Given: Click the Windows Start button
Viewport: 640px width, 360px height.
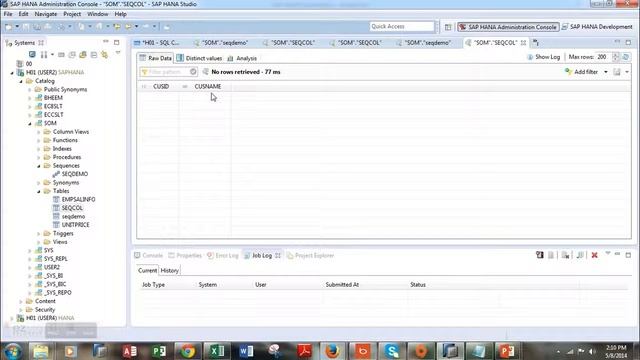Looking at the screenshot, I should (13, 351).
